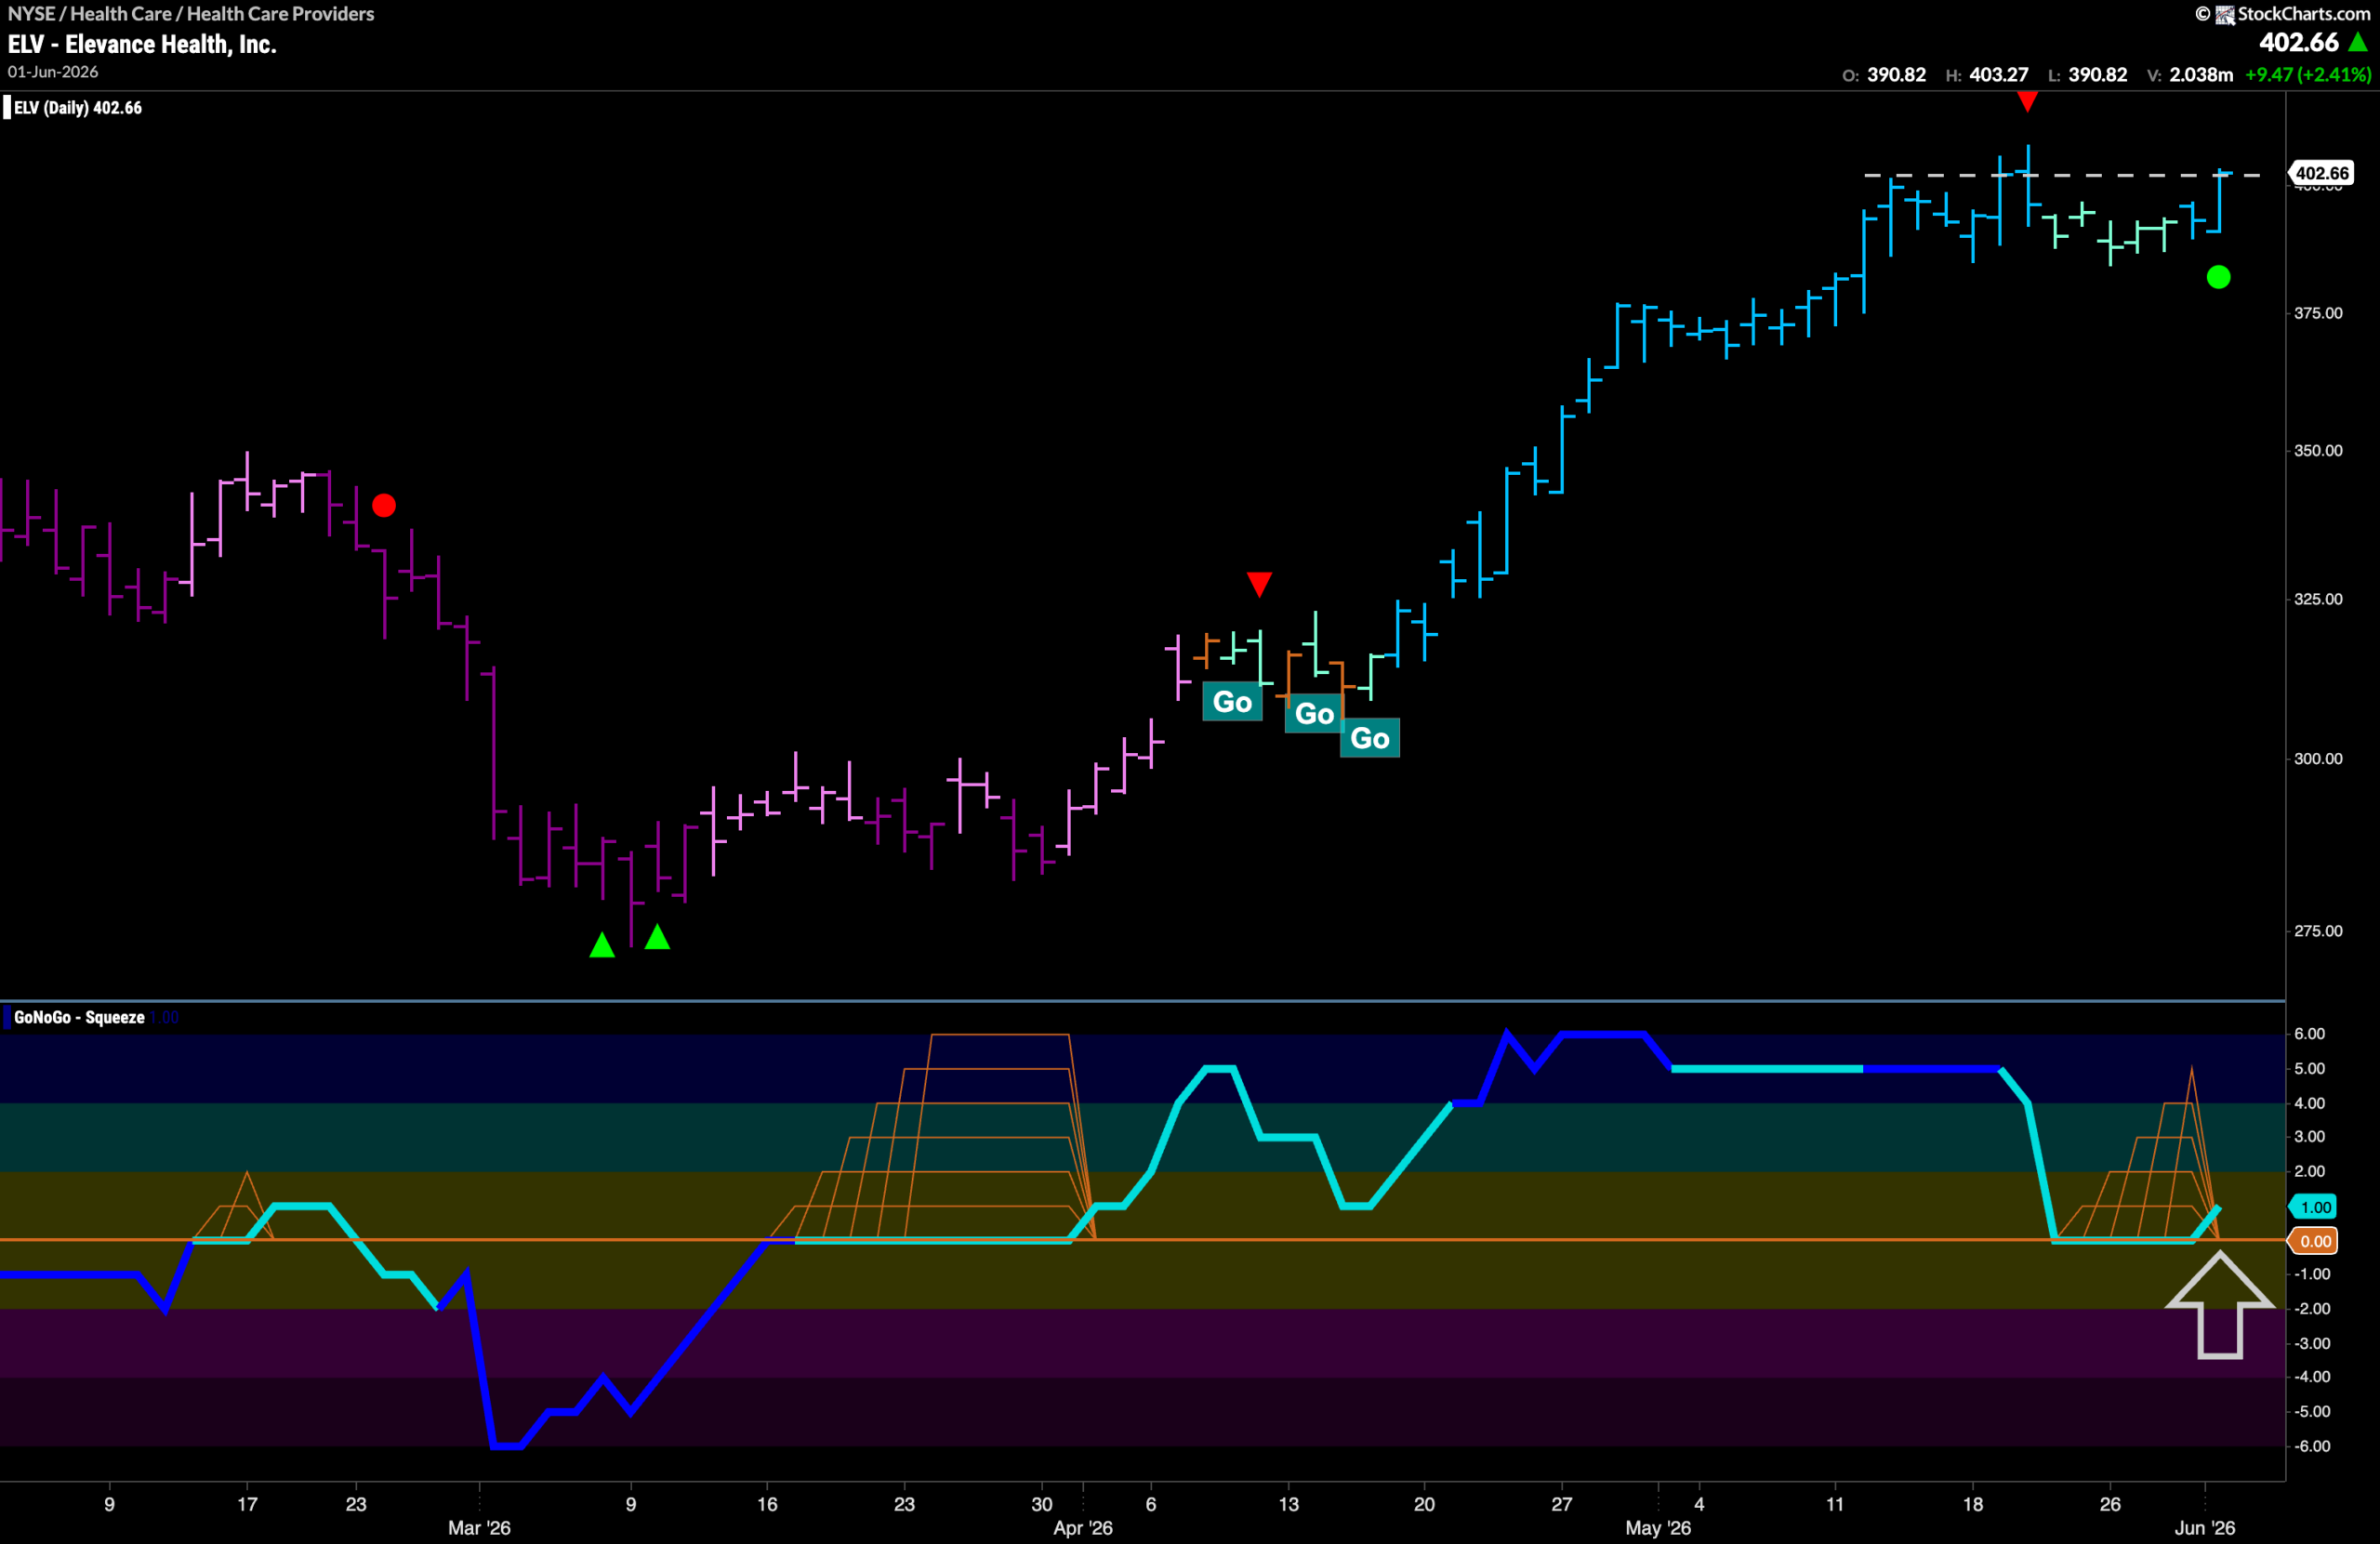This screenshot has height=1544, width=2380.
Task: Click the ELV - Elevance Health, Inc. title
Action: 142,44
